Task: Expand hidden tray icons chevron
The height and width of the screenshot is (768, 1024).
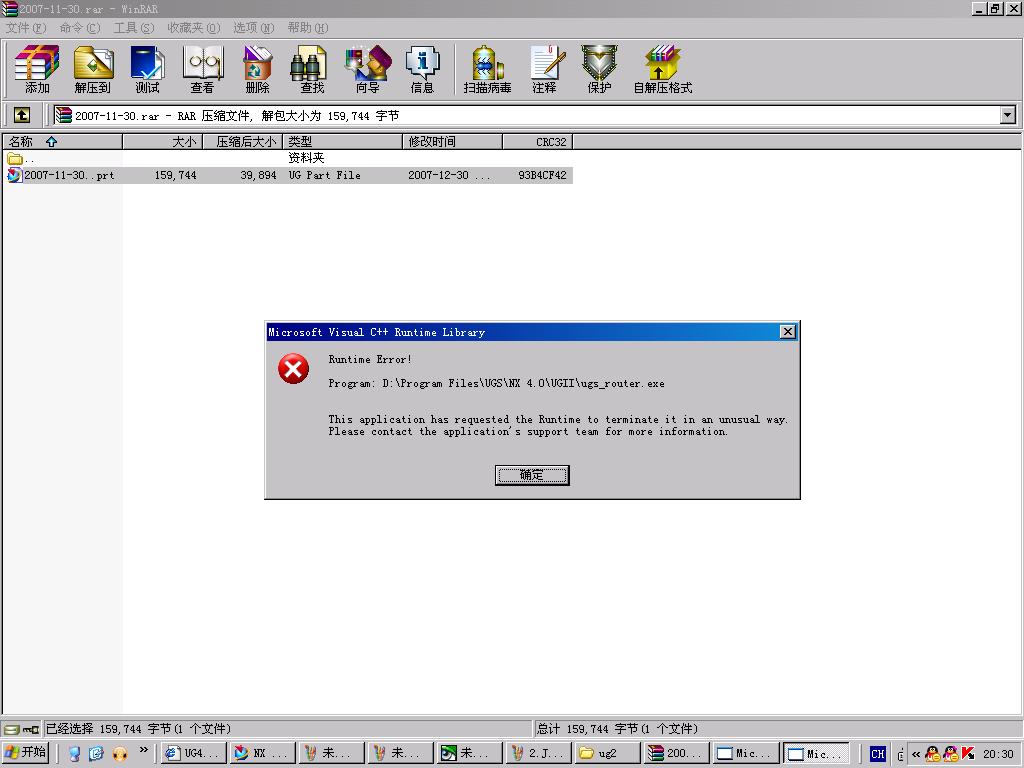Action: pyautogui.click(x=916, y=754)
